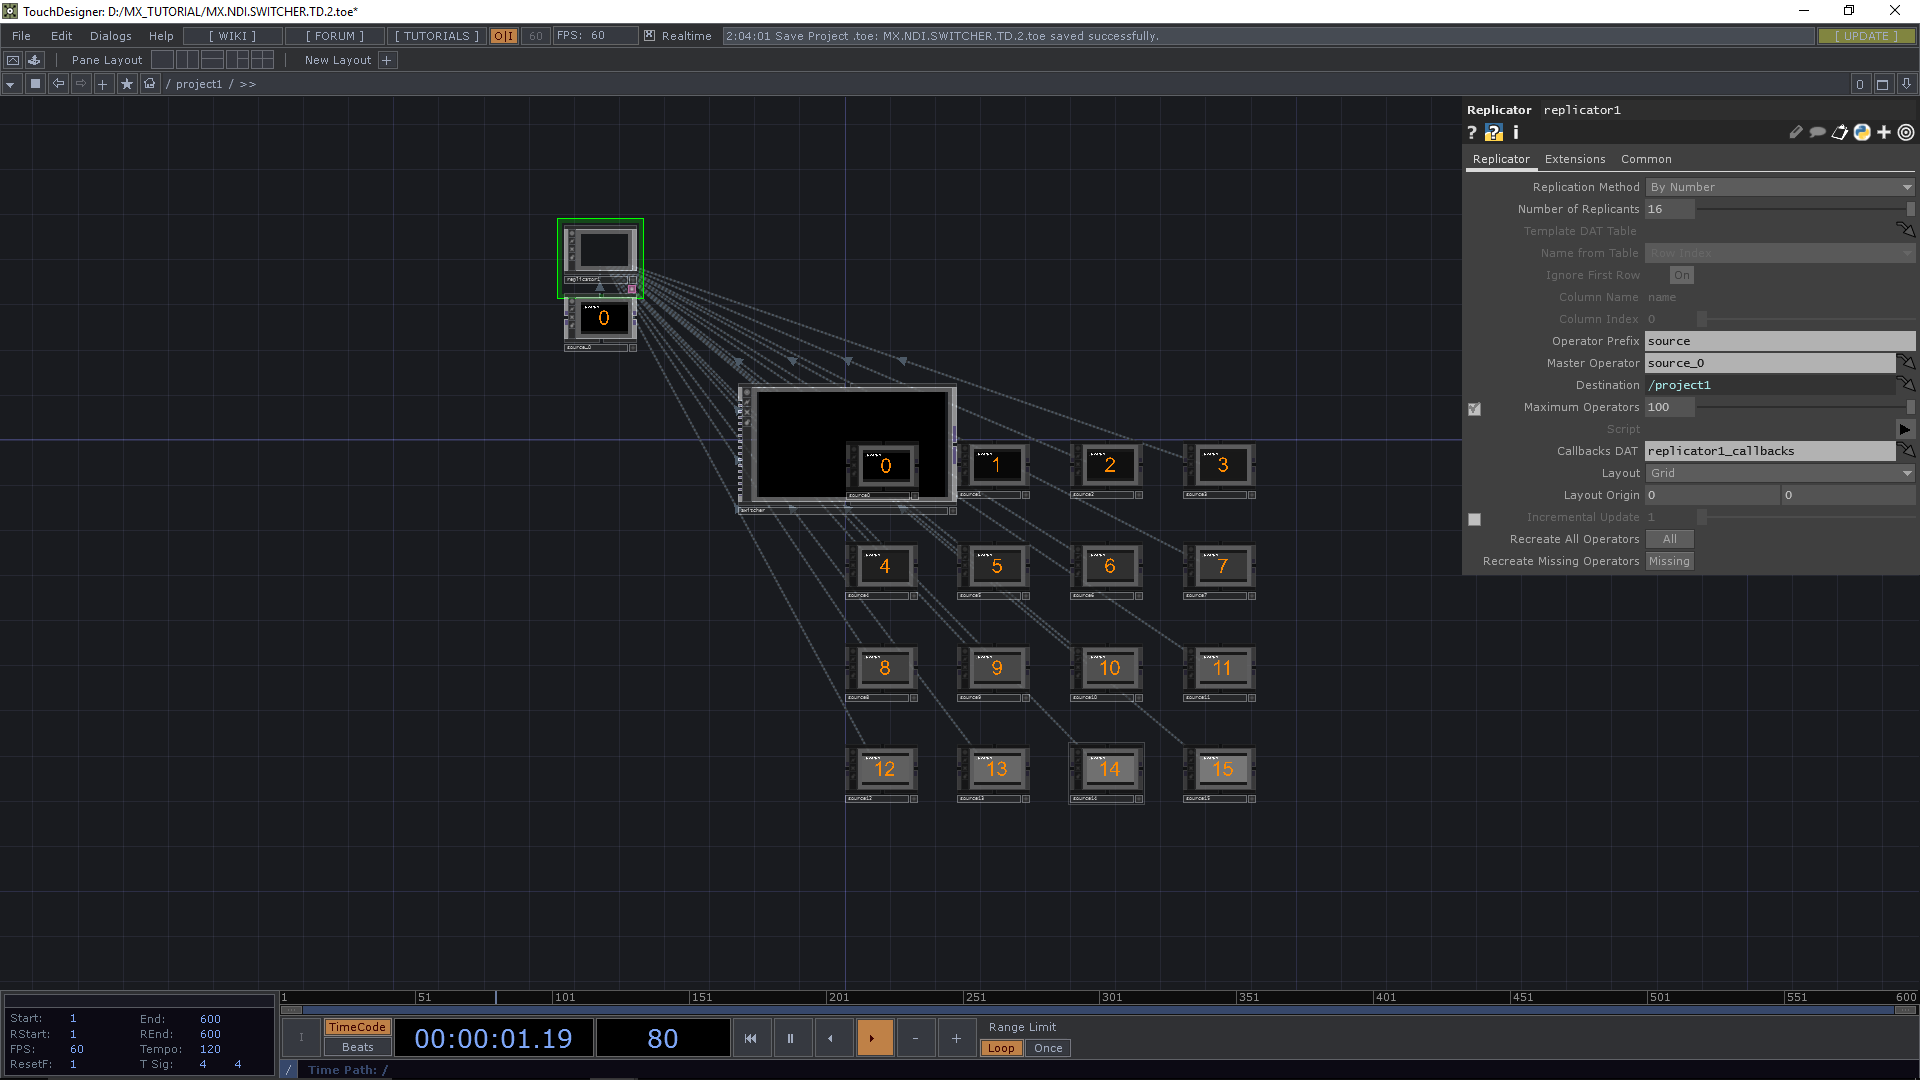The height and width of the screenshot is (1080, 1920).
Task: Open Replication Method dropdown
Action: (x=1780, y=187)
